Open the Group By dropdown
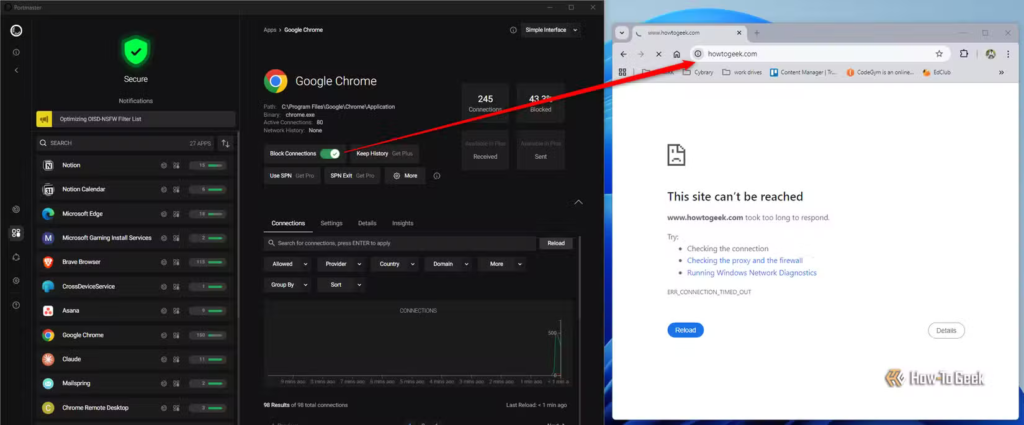 coord(288,285)
